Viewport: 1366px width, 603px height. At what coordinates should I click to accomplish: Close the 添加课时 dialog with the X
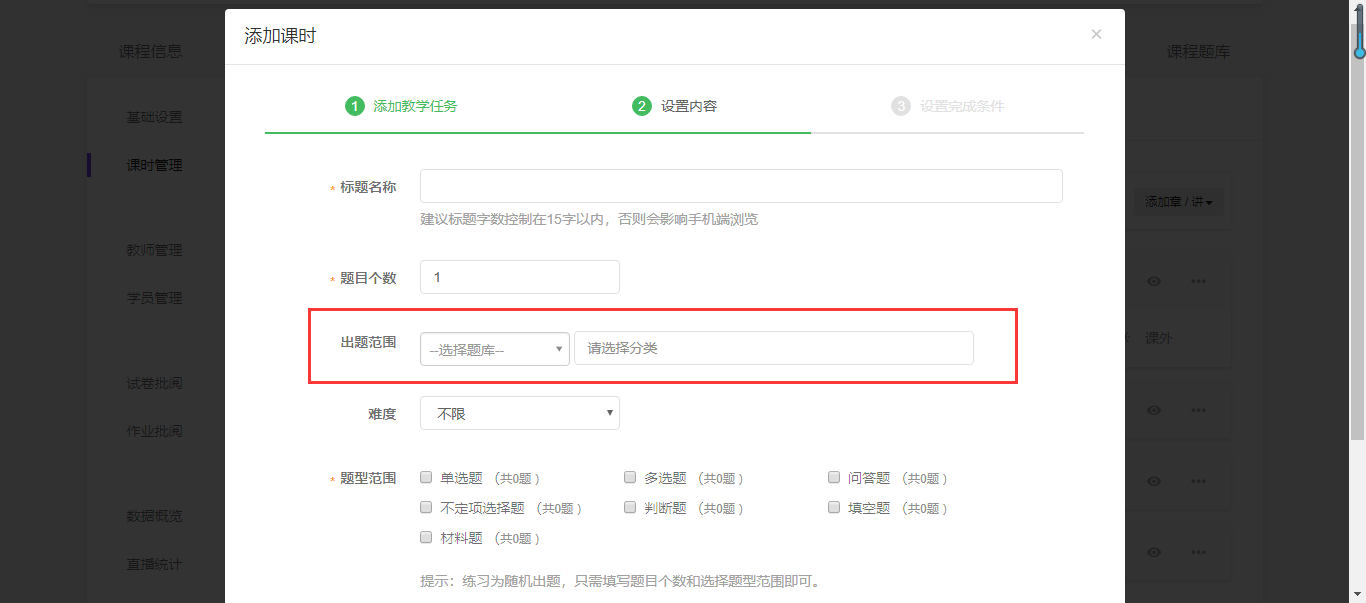coord(1096,34)
